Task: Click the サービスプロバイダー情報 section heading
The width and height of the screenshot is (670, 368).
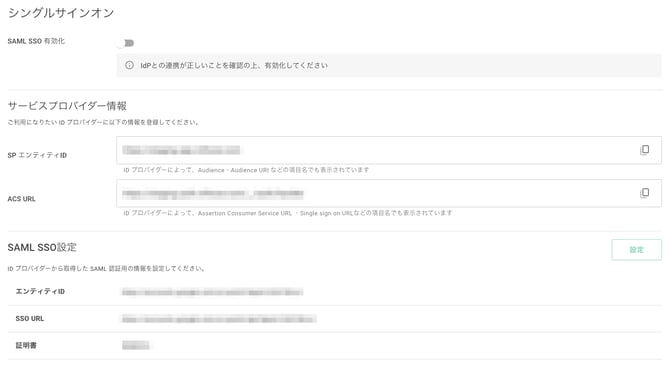Action: click(x=67, y=106)
